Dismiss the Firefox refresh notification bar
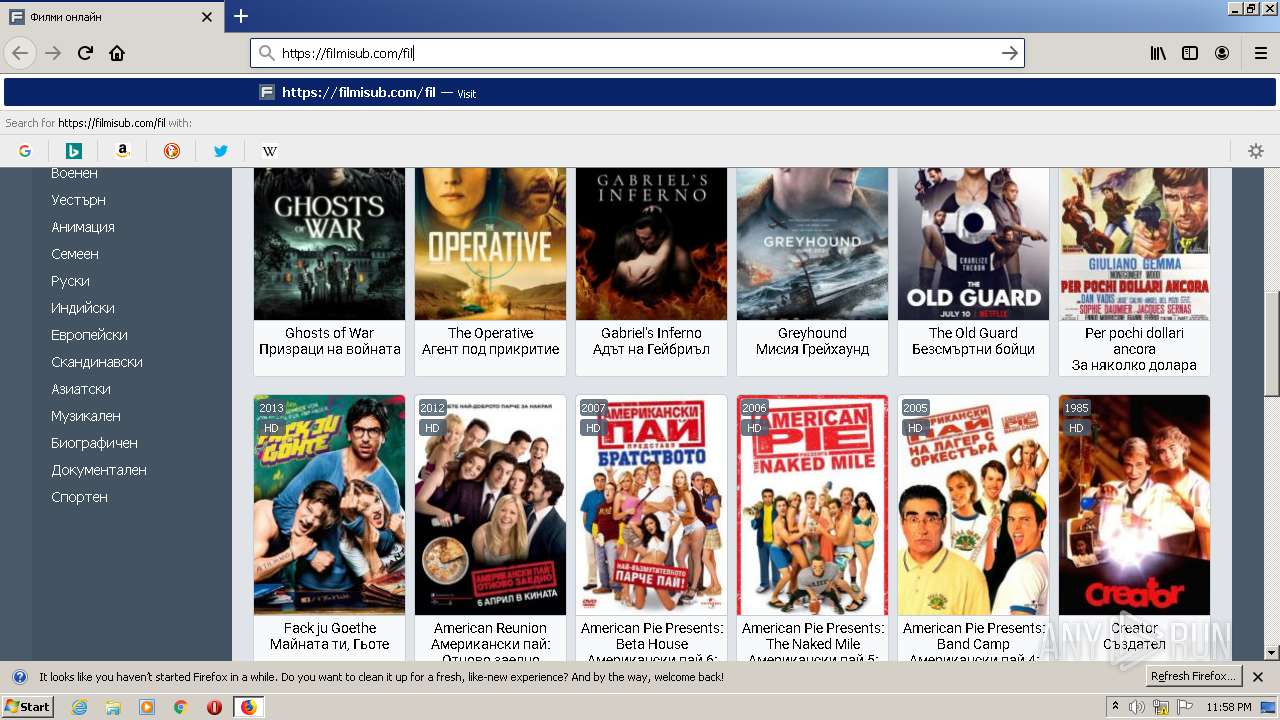Image resolution: width=1280 pixels, height=720 pixels. click(x=1258, y=677)
